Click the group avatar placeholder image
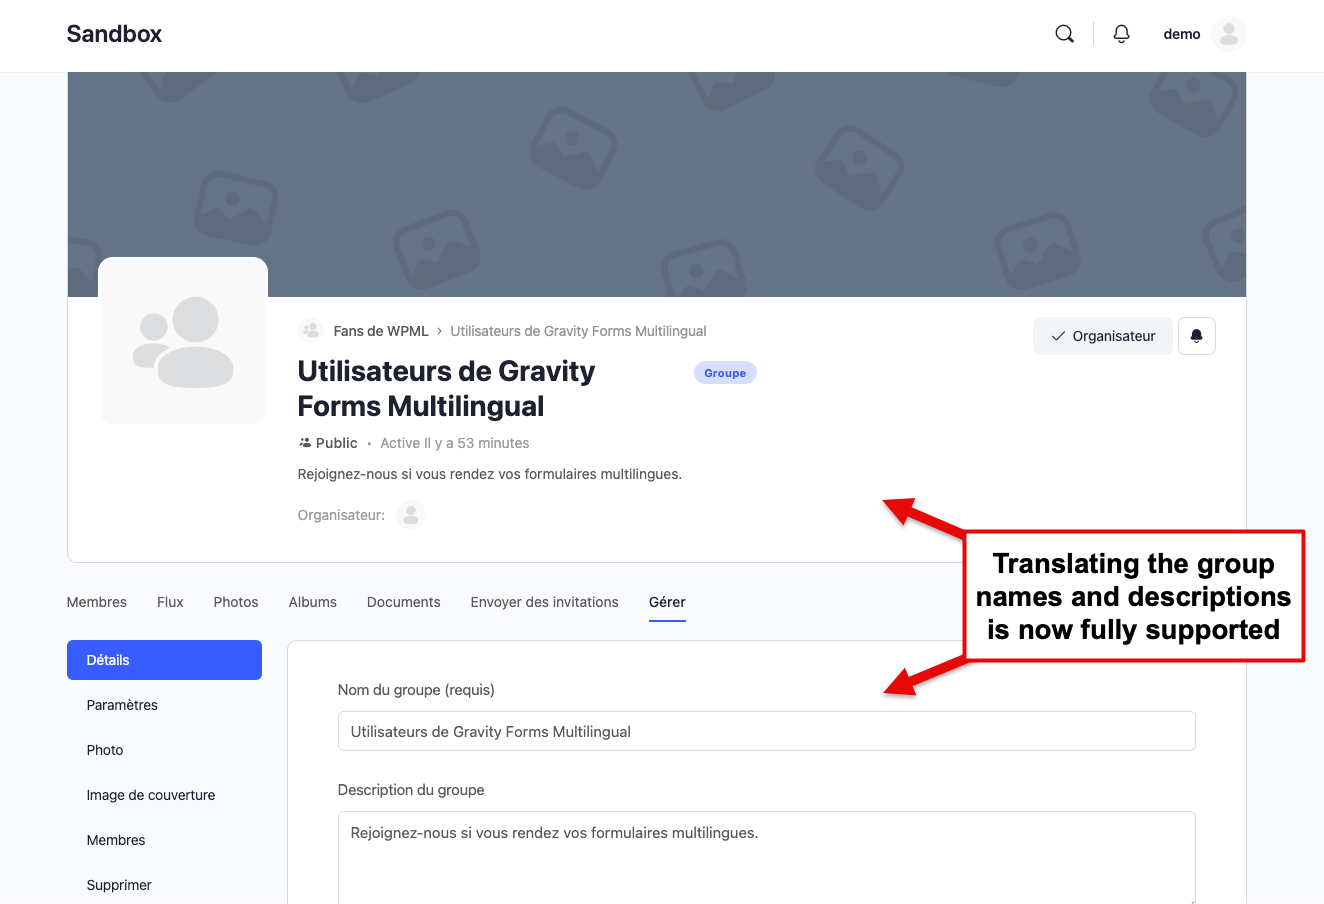The height and width of the screenshot is (904, 1324). pyautogui.click(x=183, y=341)
